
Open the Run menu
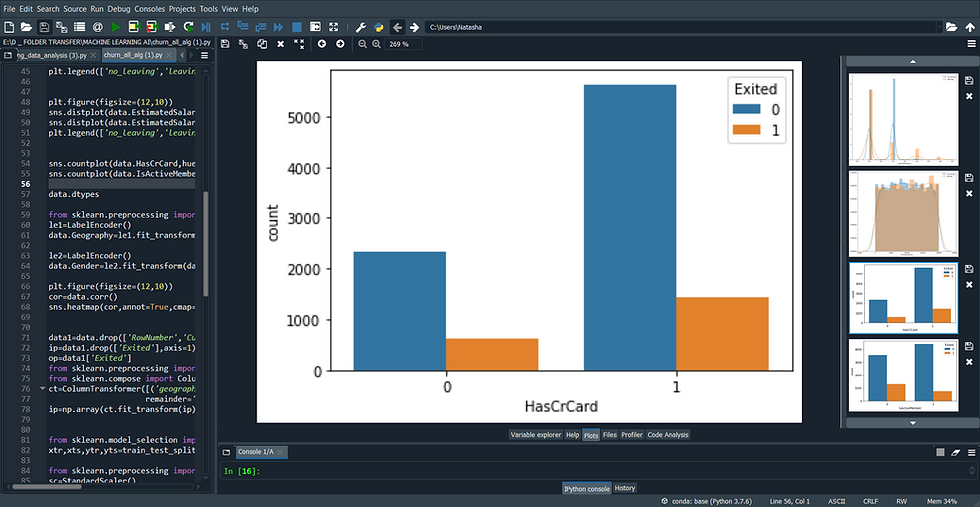point(97,9)
